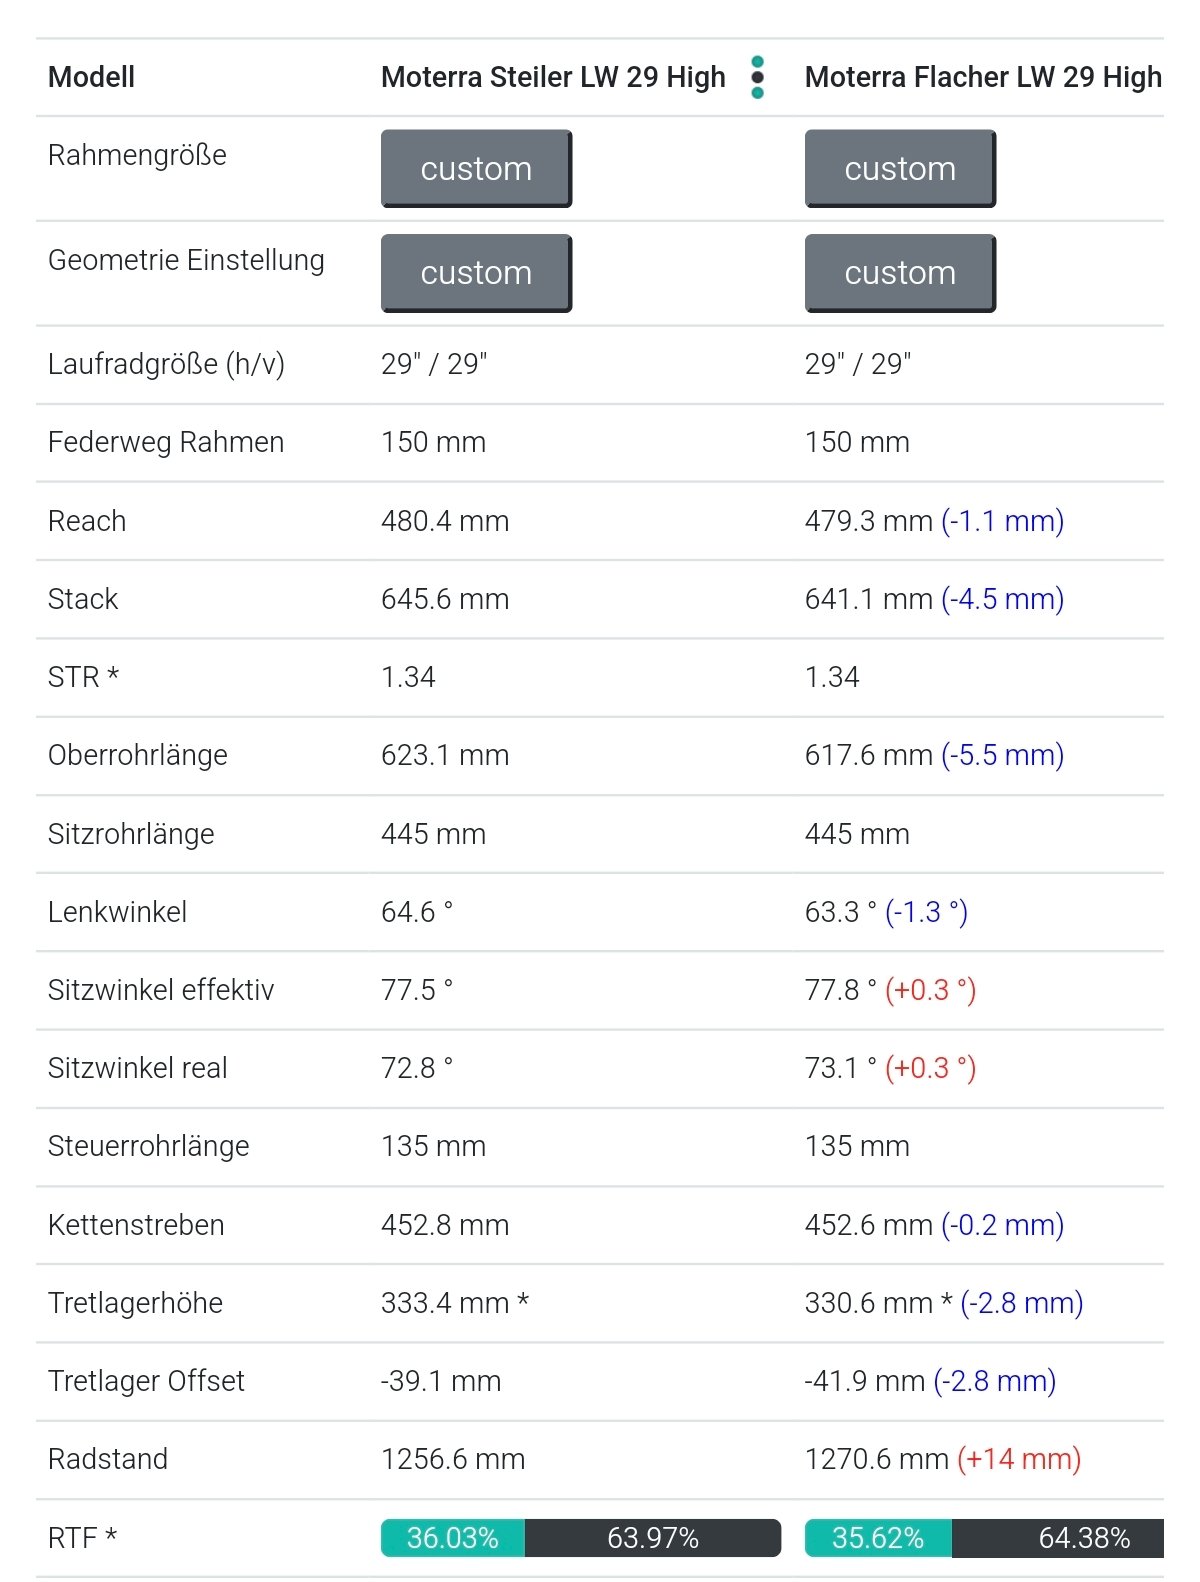The width and height of the screenshot is (1200, 1582).
Task: Click the Modell column header
Action: [91, 77]
